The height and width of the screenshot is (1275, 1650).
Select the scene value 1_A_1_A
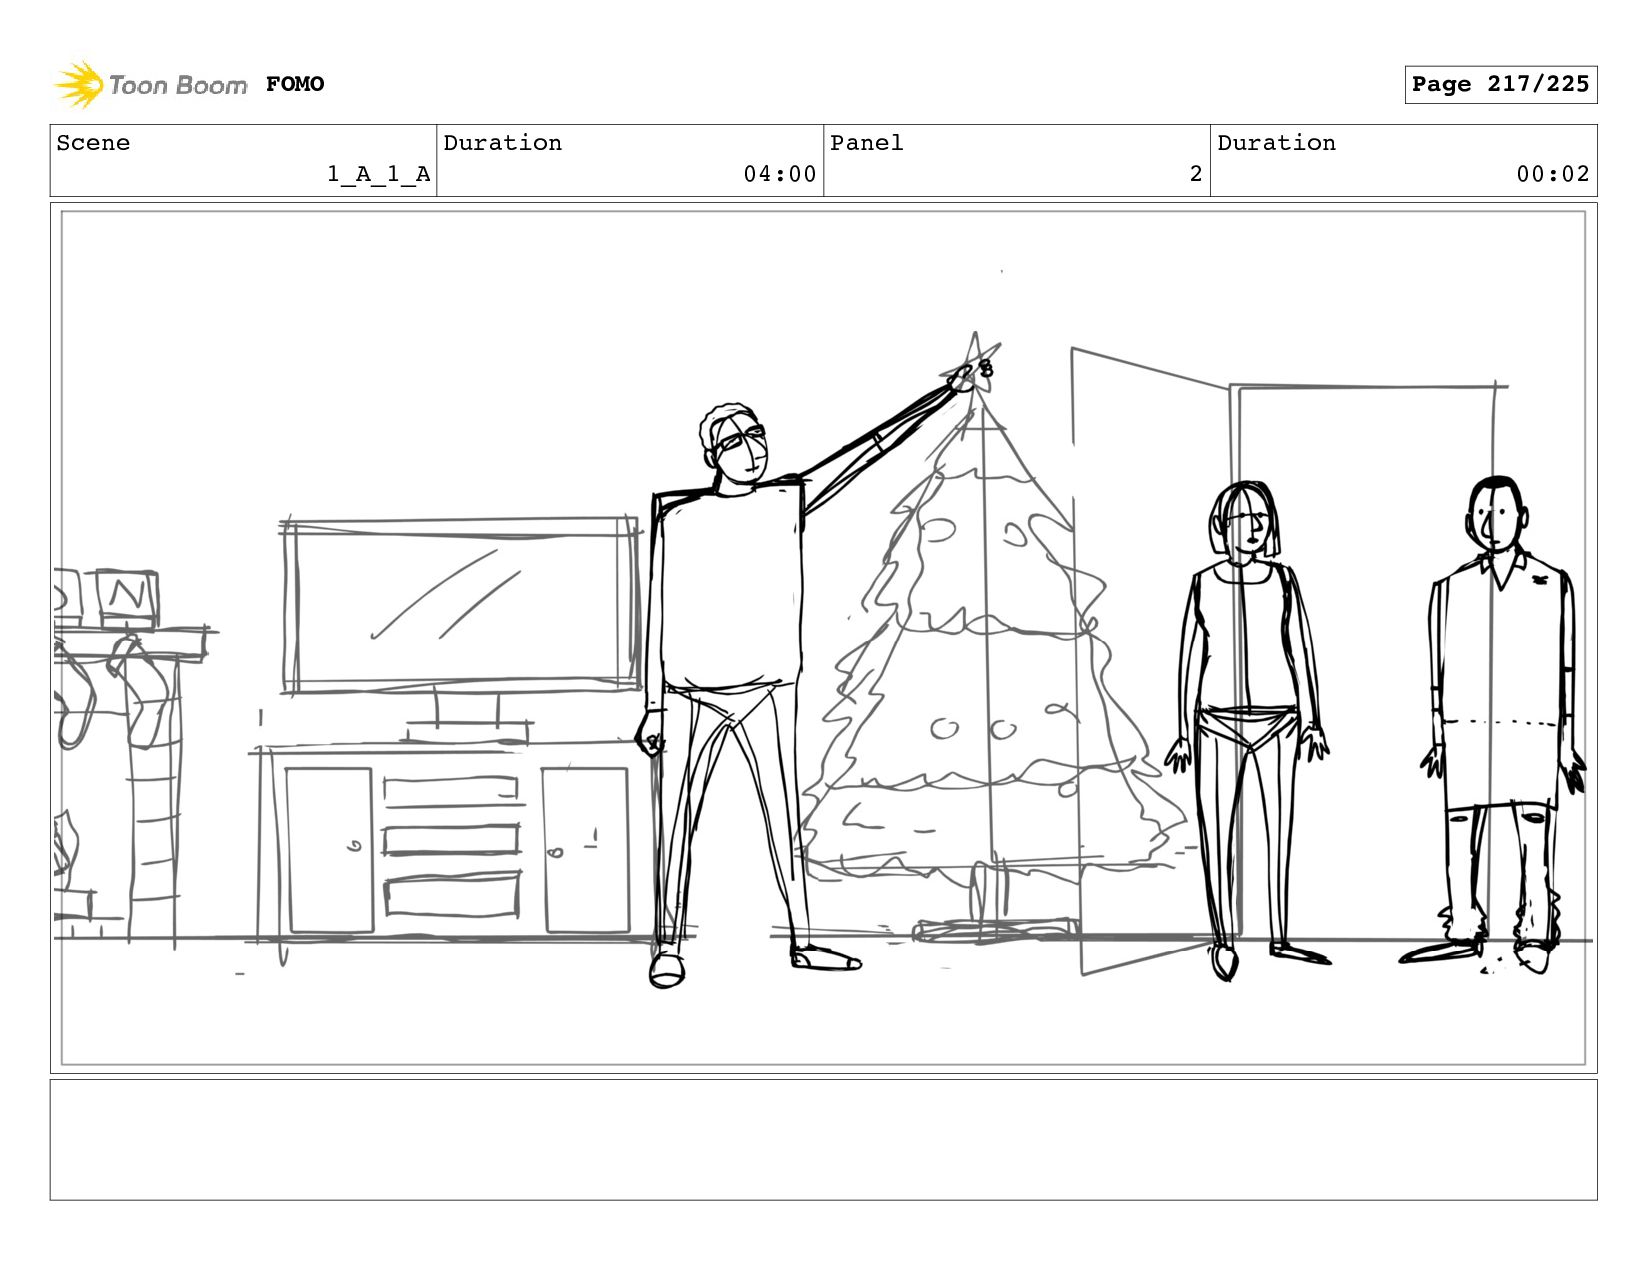[379, 174]
